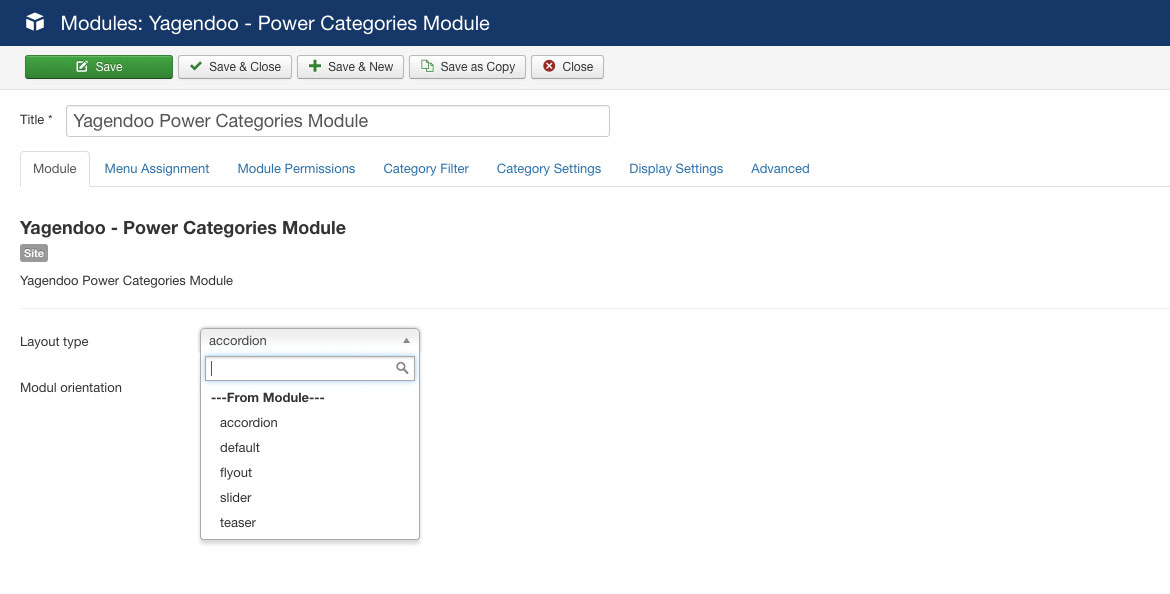The image size is (1170, 594).
Task: Click the Title input field
Action: [x=337, y=121]
